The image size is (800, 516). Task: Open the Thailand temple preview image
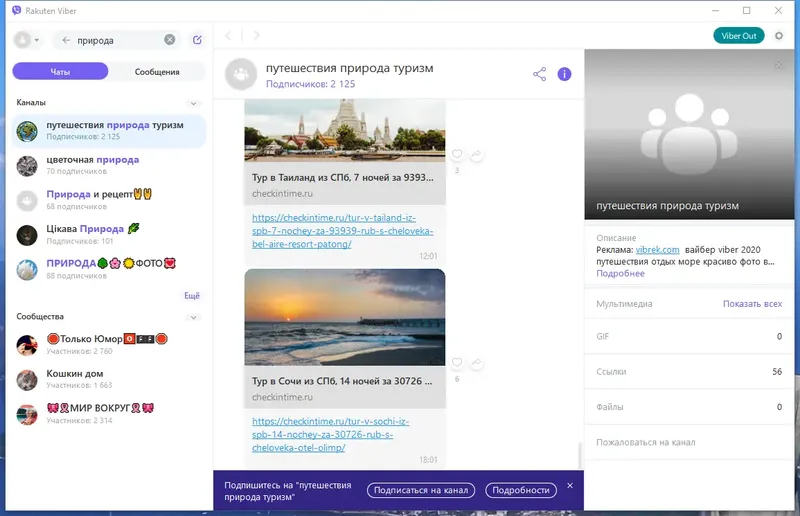345,130
